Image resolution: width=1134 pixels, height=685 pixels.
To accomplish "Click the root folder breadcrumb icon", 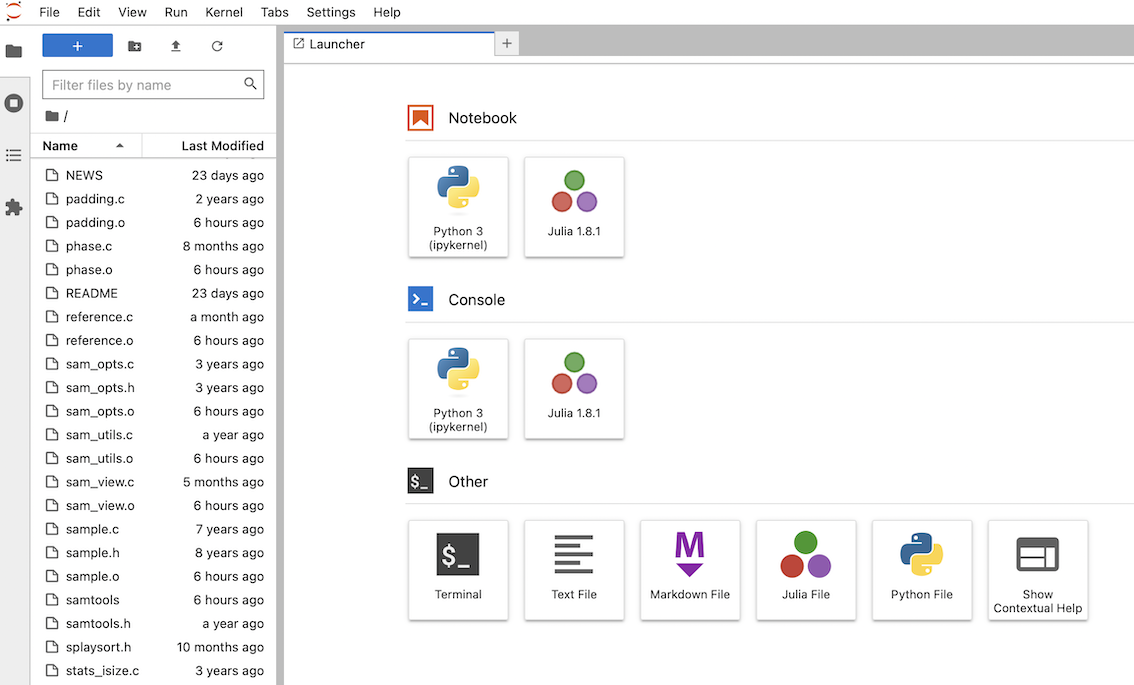I will click(x=51, y=116).
